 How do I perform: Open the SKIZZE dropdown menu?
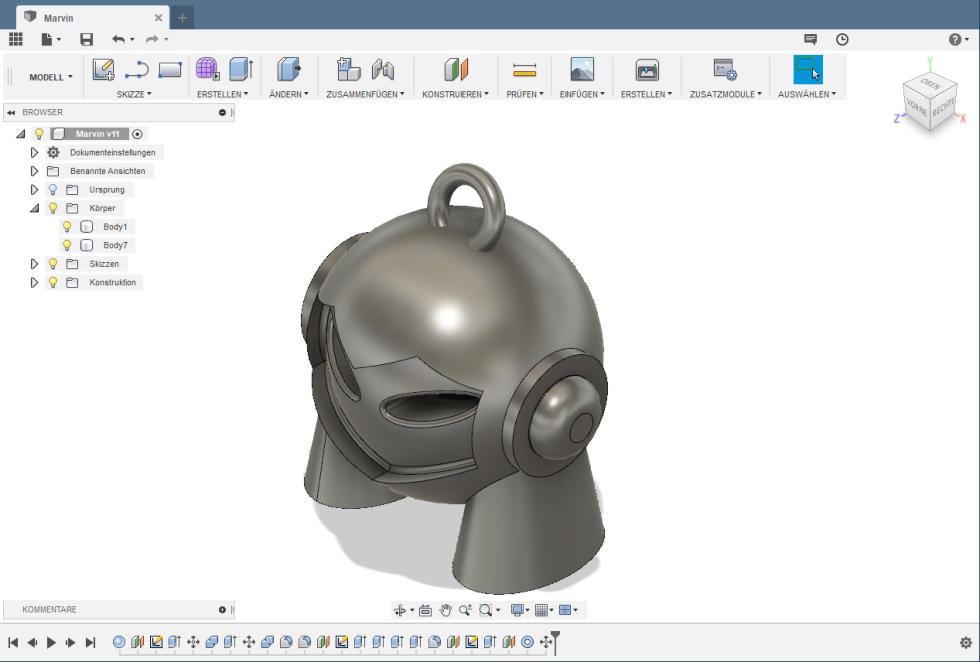[134, 94]
